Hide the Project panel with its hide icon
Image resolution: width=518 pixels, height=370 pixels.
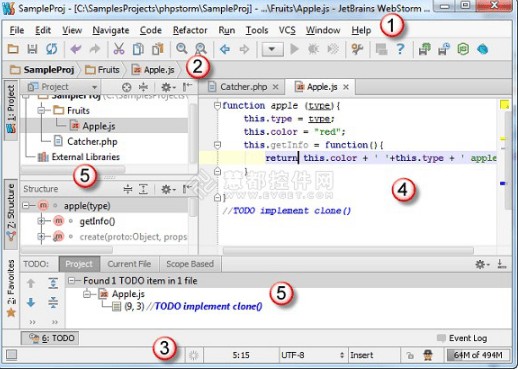coord(188,87)
